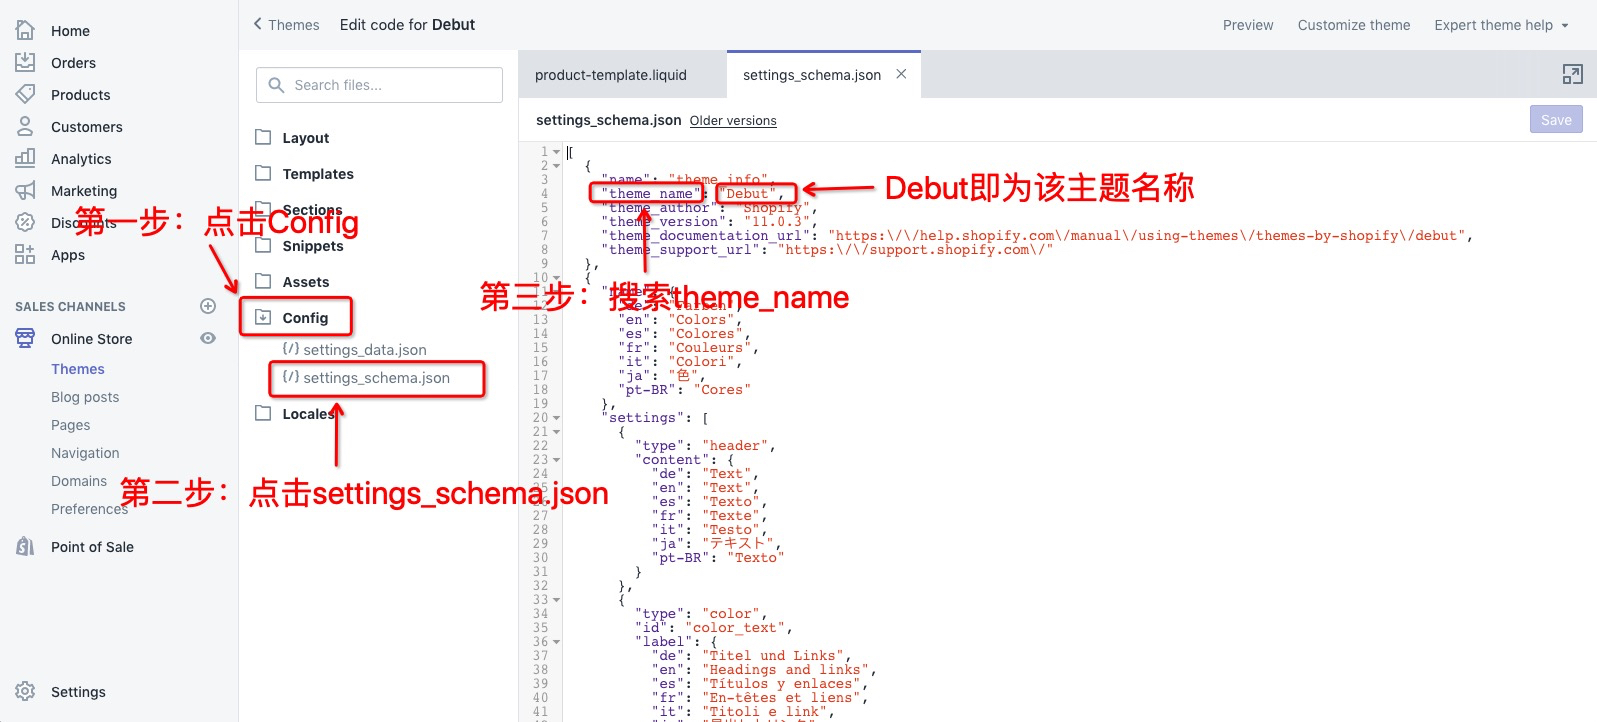Open settings_schema.json file in tree
The height and width of the screenshot is (722, 1597).
click(x=377, y=378)
